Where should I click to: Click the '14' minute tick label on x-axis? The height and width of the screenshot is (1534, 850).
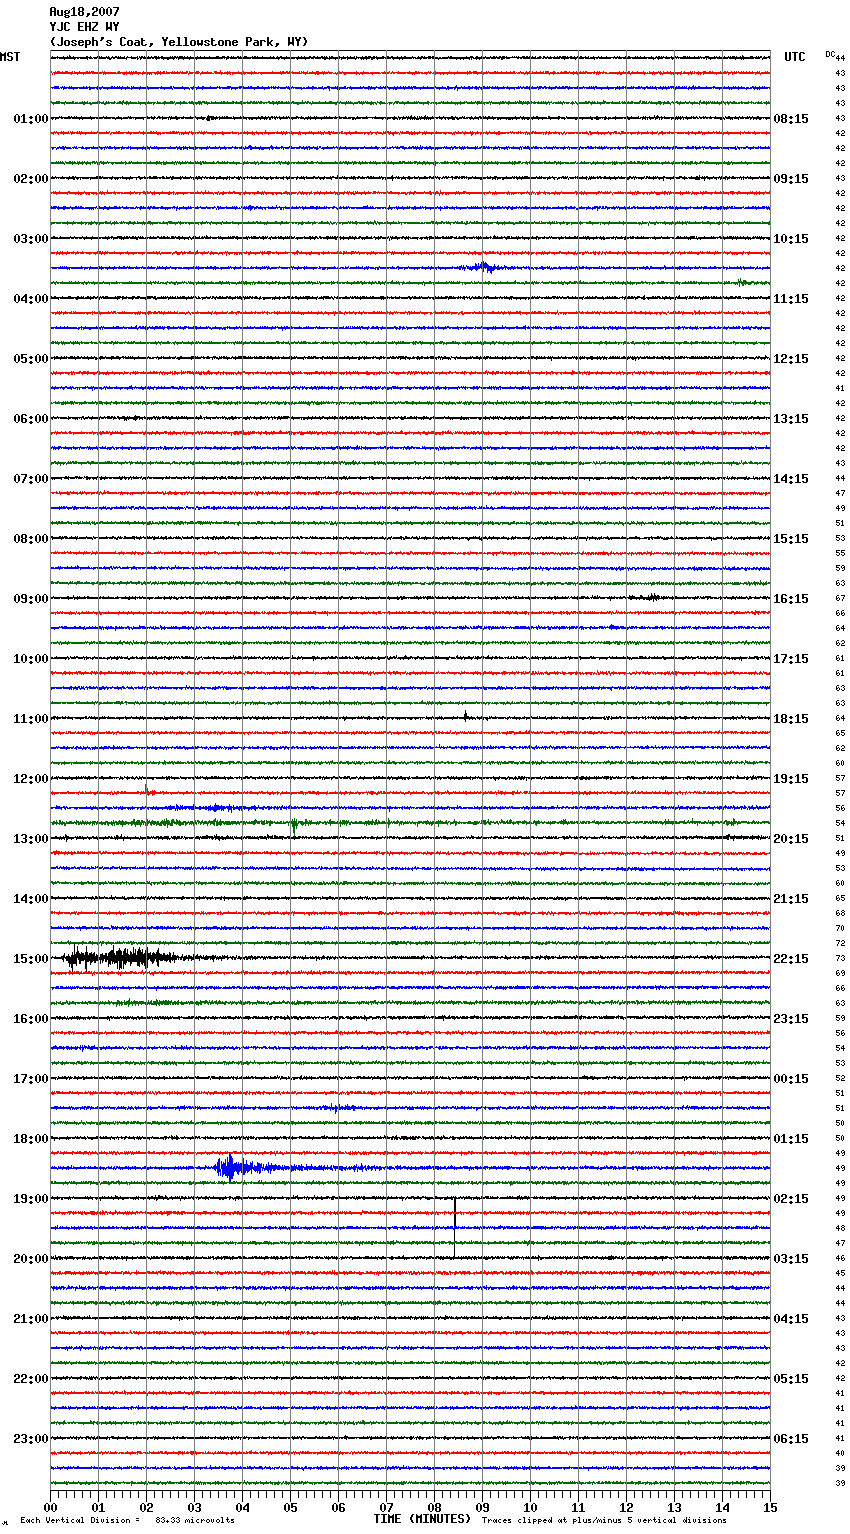click(723, 1507)
